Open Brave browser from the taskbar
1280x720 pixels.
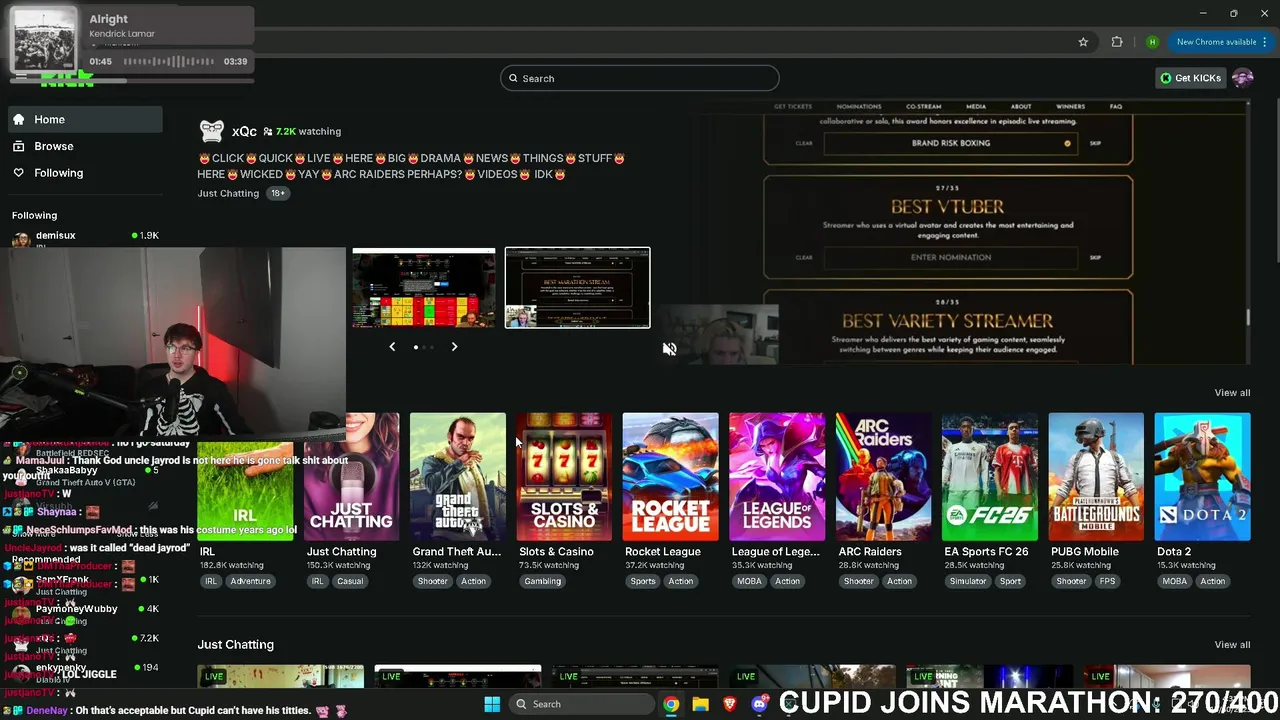pos(730,704)
